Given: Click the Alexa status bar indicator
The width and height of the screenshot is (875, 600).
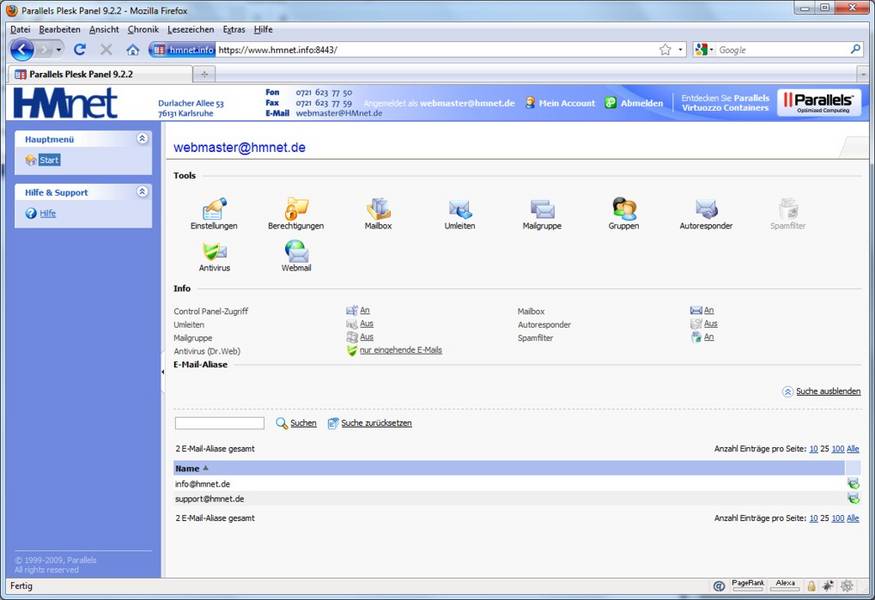Looking at the screenshot, I should (785, 585).
